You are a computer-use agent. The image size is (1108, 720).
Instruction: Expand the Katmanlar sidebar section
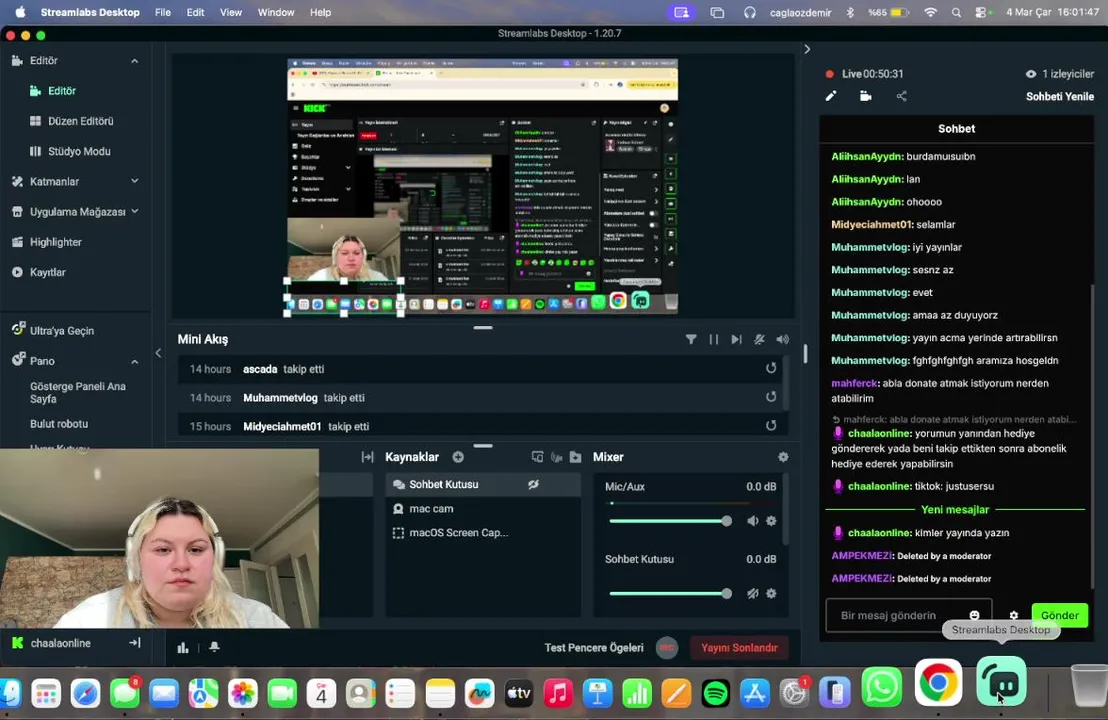tap(134, 182)
